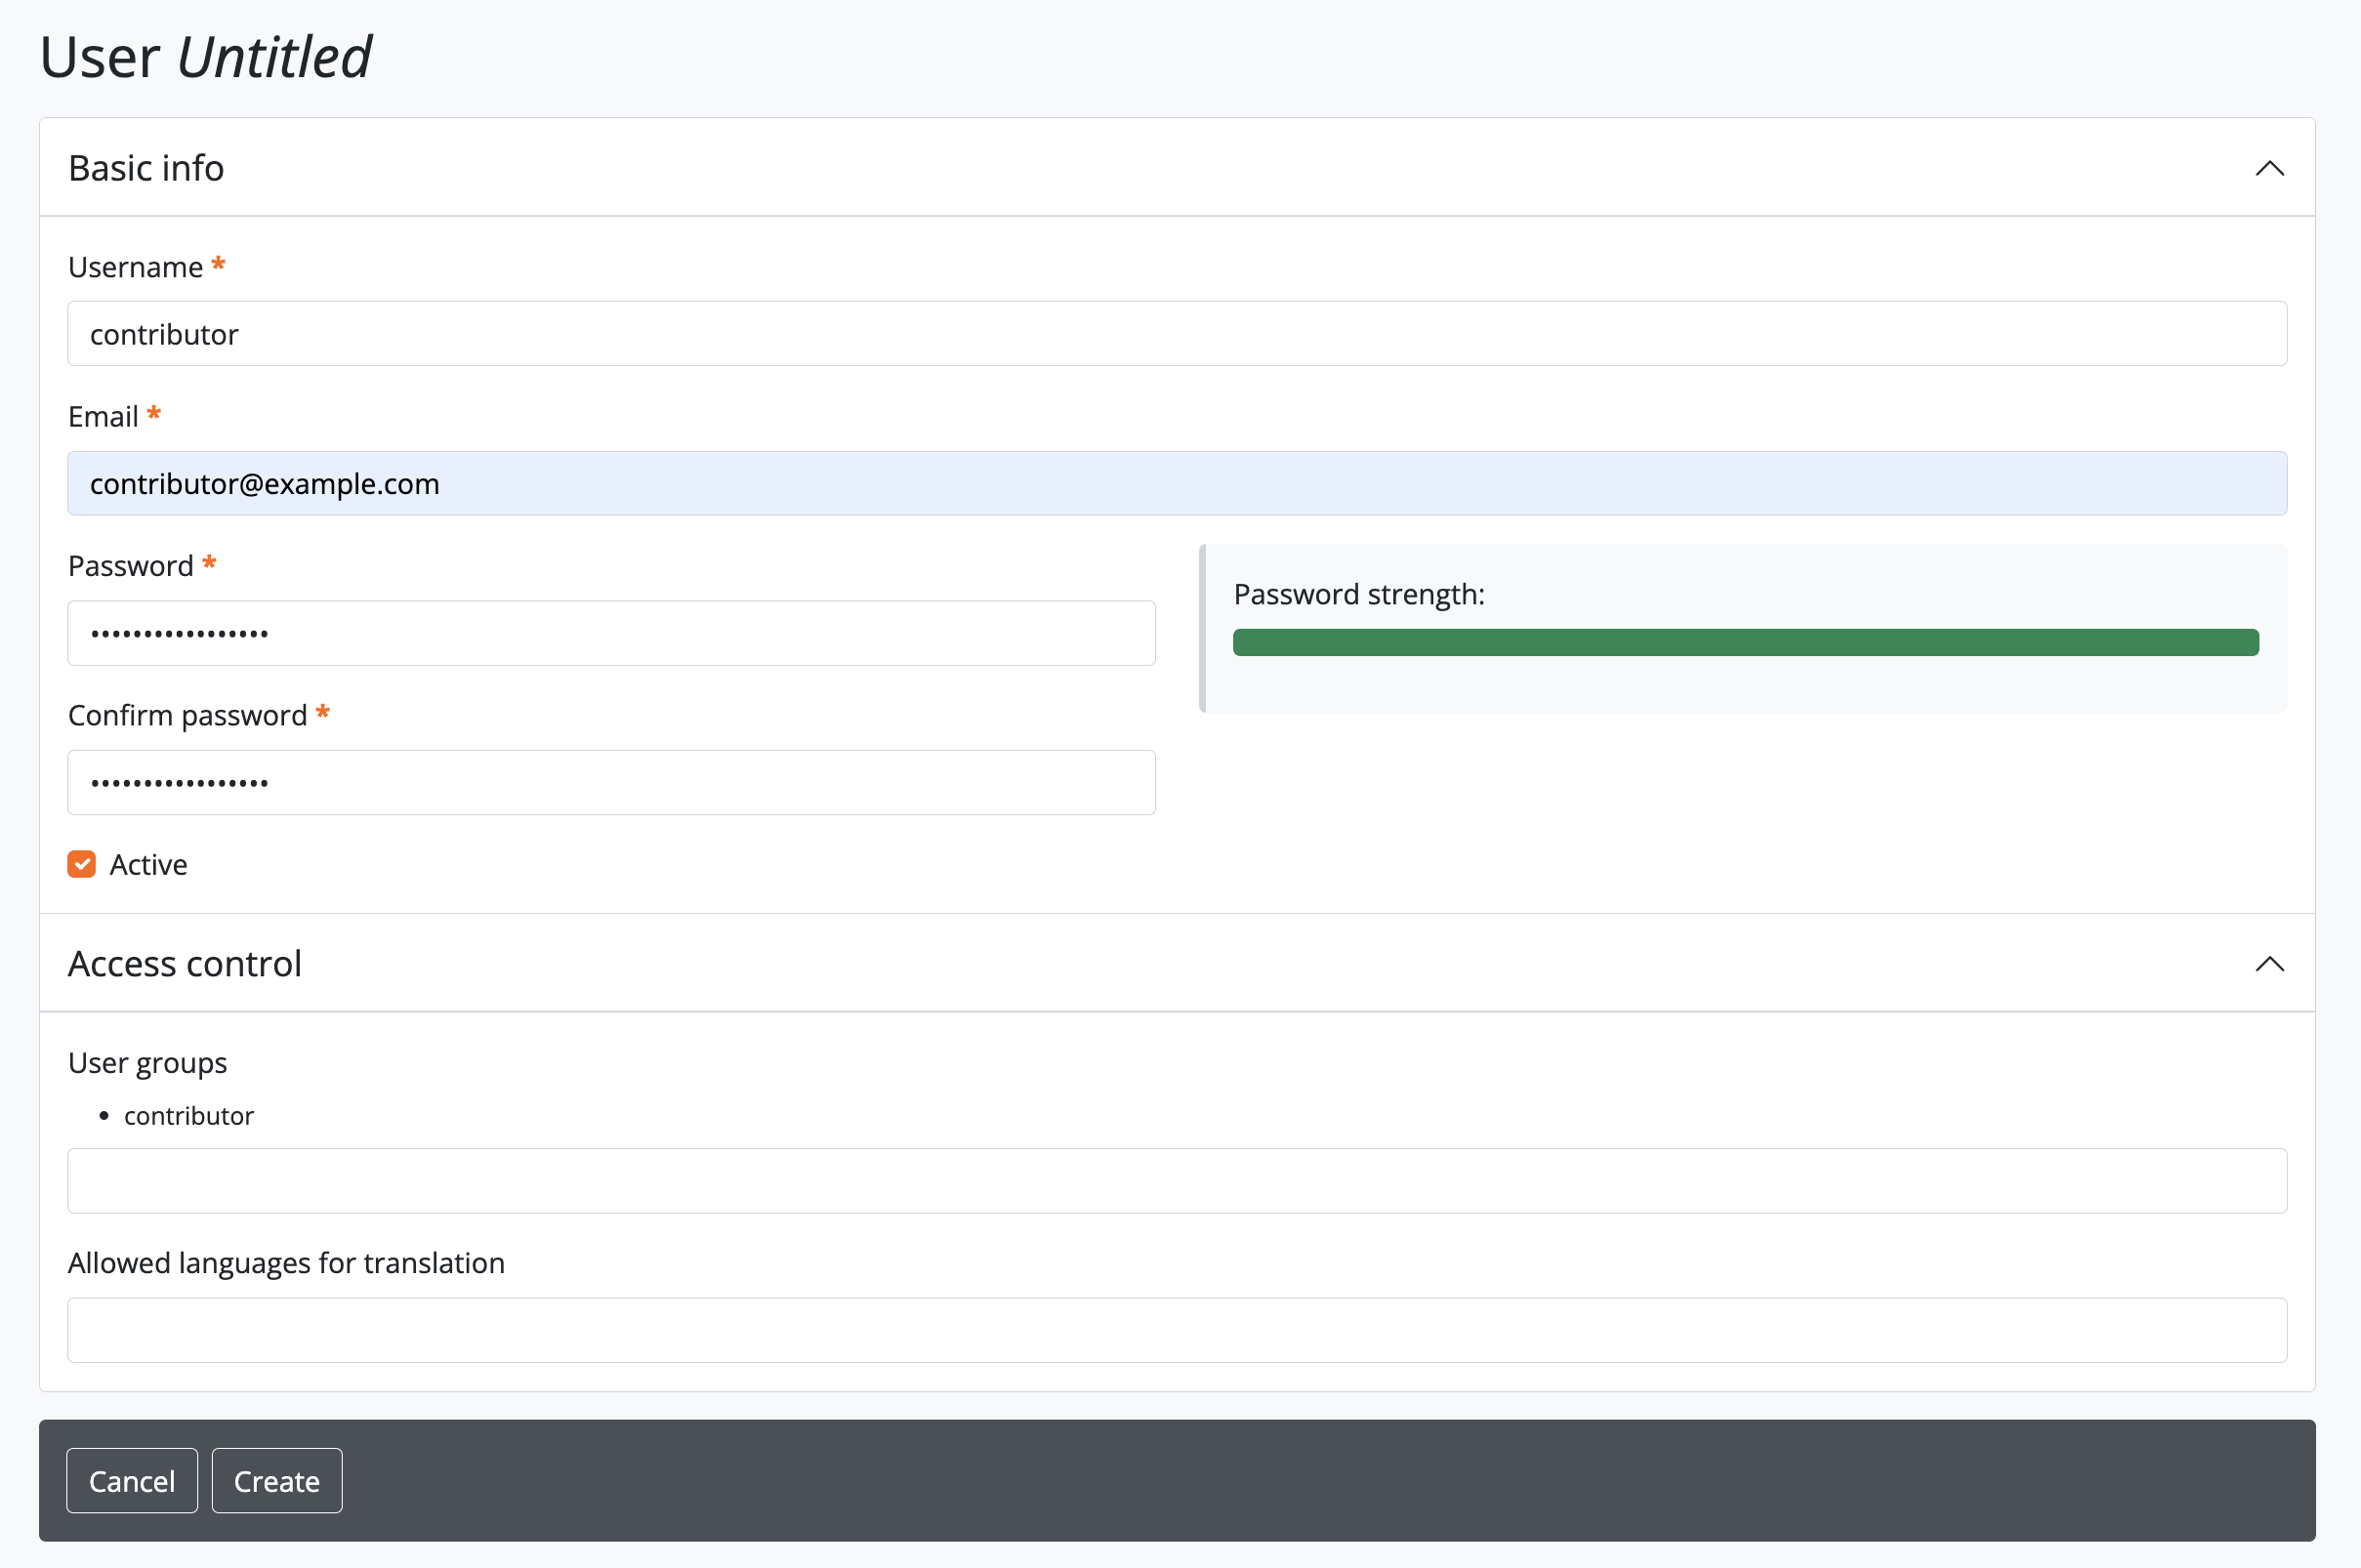Focus the Confirm password field
Image resolution: width=2361 pixels, height=1568 pixels.
(x=611, y=783)
